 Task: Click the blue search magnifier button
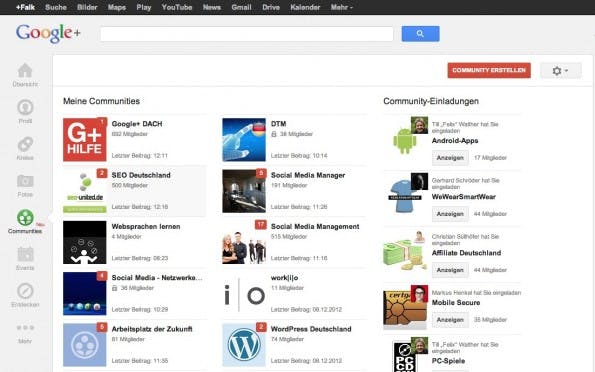click(x=420, y=34)
